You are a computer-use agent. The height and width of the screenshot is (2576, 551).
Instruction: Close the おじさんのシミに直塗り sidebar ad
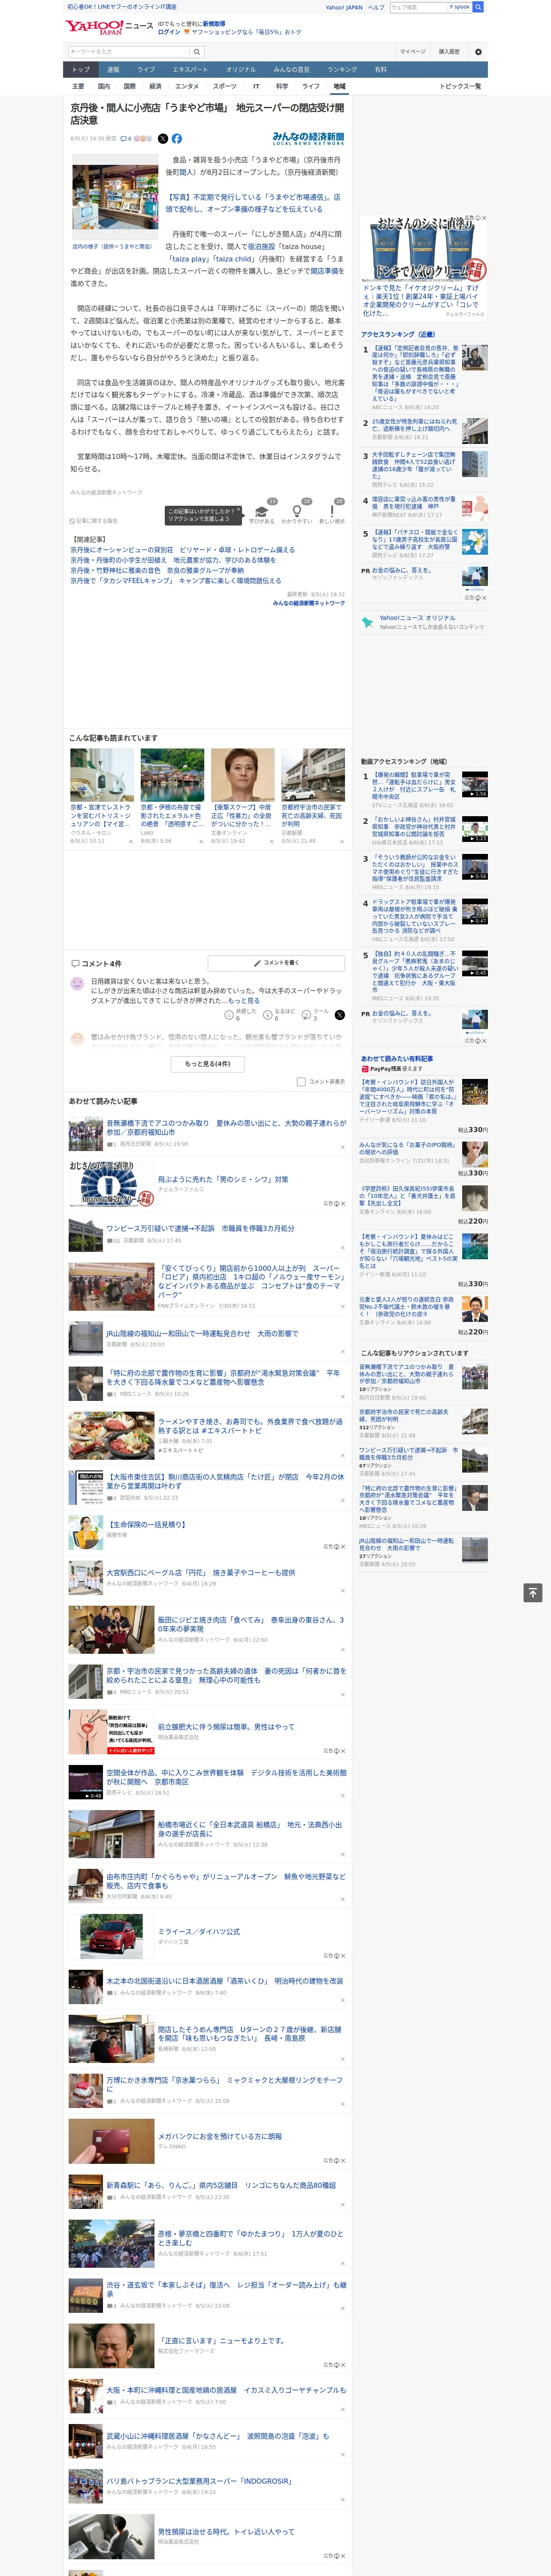[x=484, y=218]
